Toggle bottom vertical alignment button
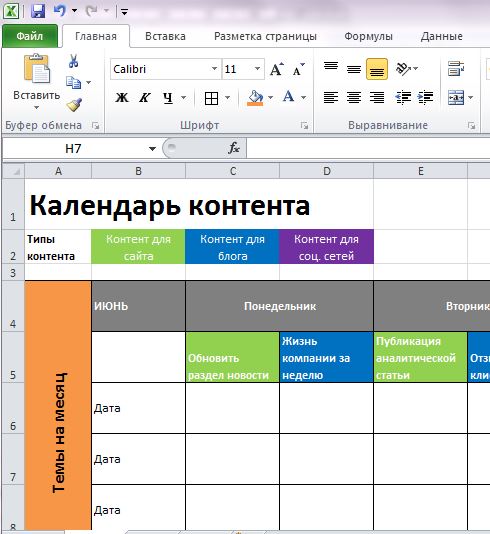490x534 pixels. [x=377, y=69]
